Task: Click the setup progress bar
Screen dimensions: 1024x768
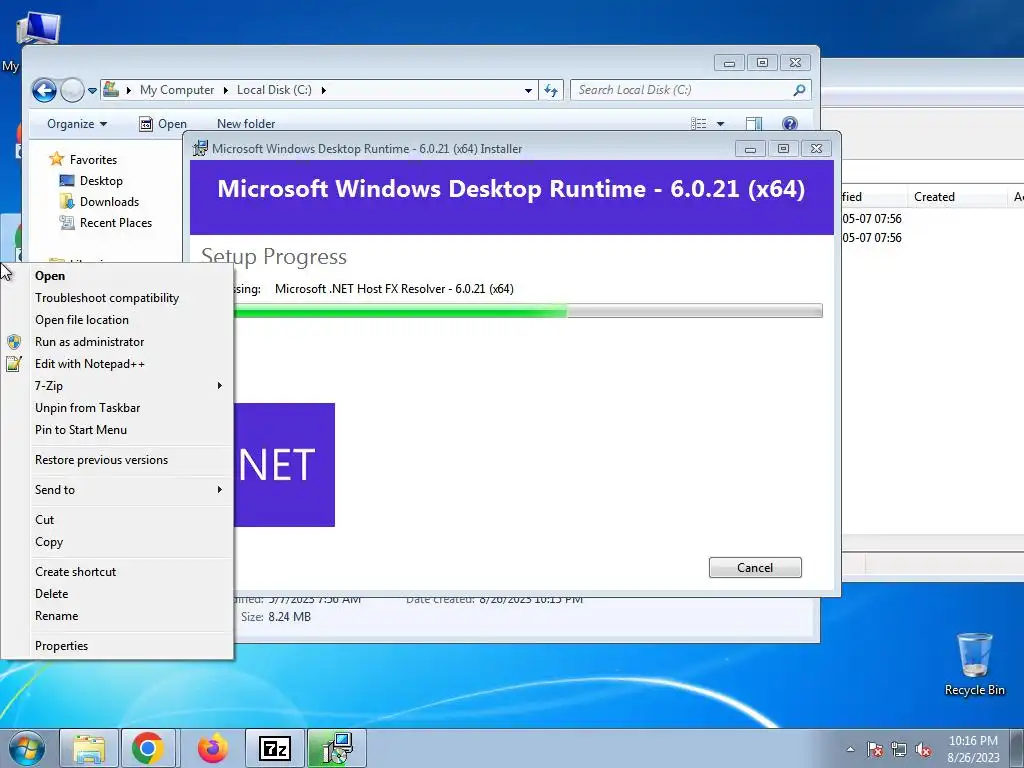Action: tap(528, 311)
